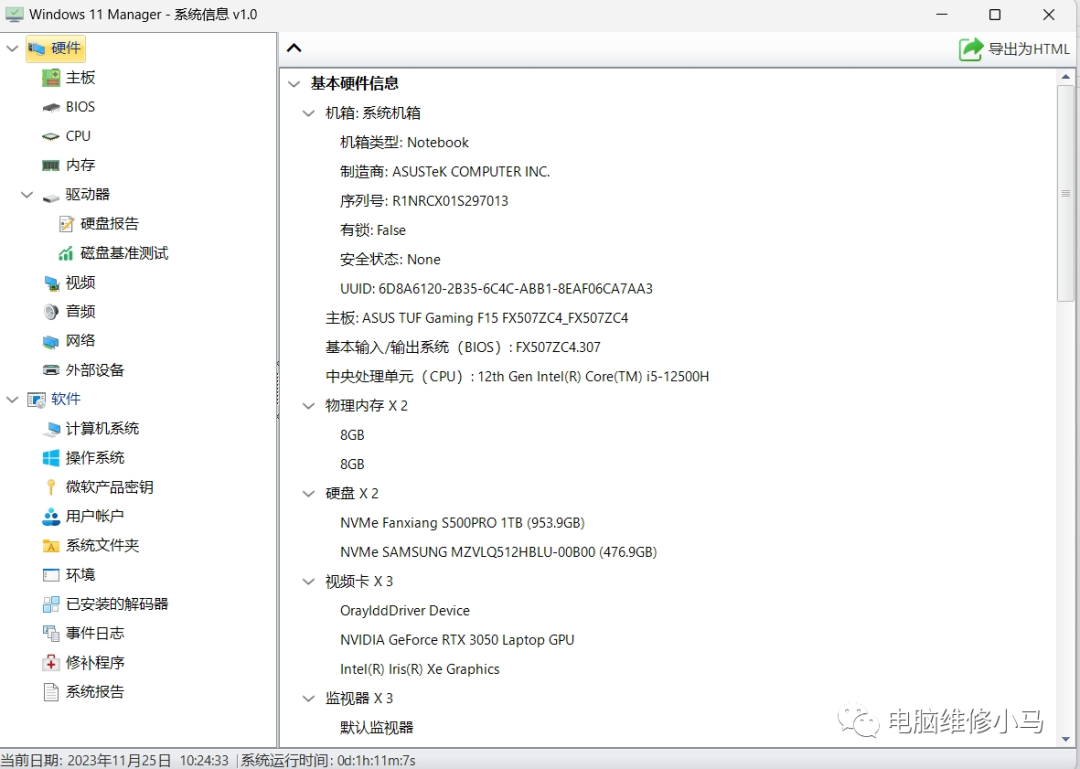Click 系统运行时间 uptime in status bar

[x=328, y=760]
